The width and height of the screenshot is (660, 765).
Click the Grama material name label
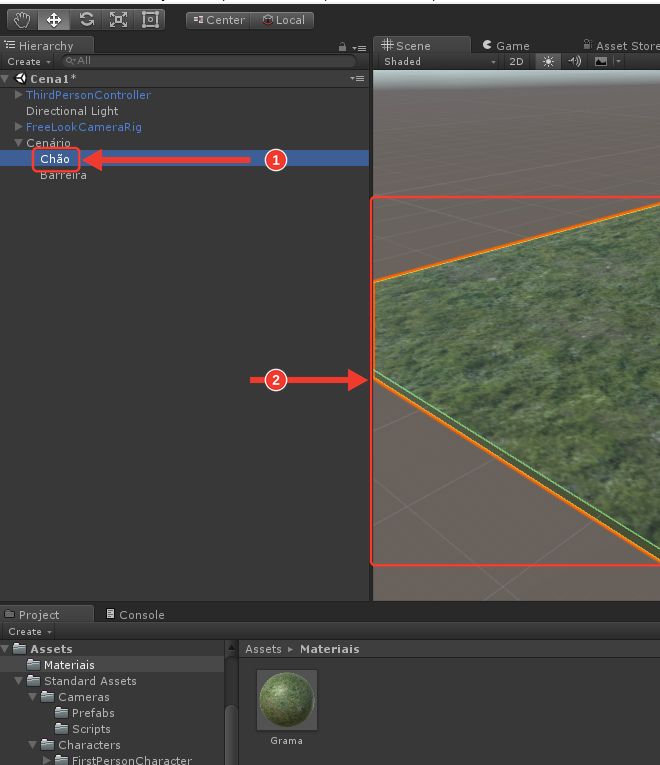coord(286,741)
